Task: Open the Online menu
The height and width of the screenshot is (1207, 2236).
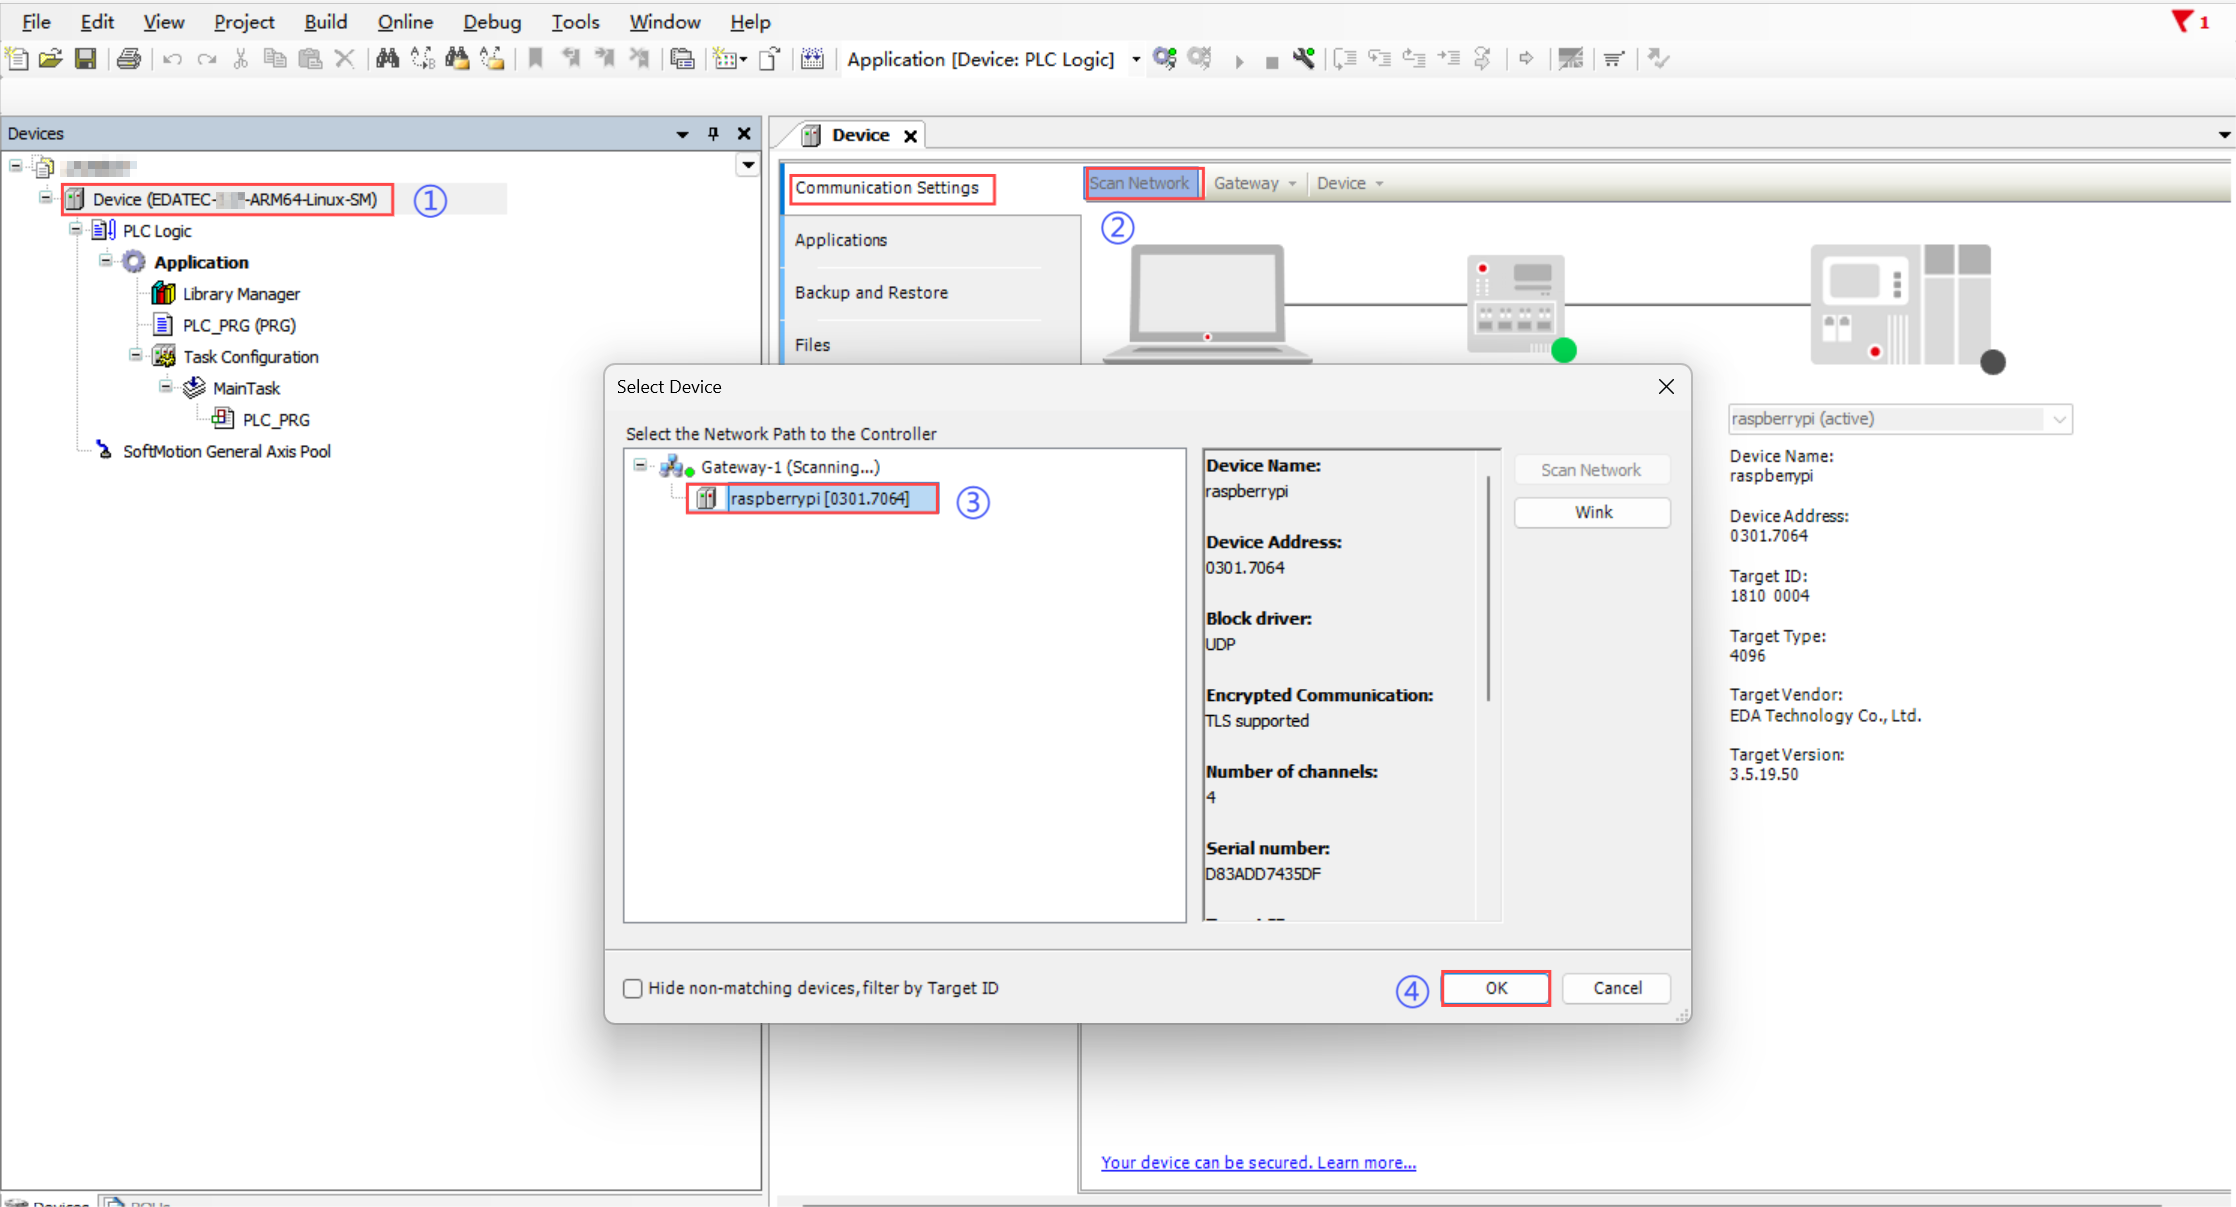Action: coord(404,22)
